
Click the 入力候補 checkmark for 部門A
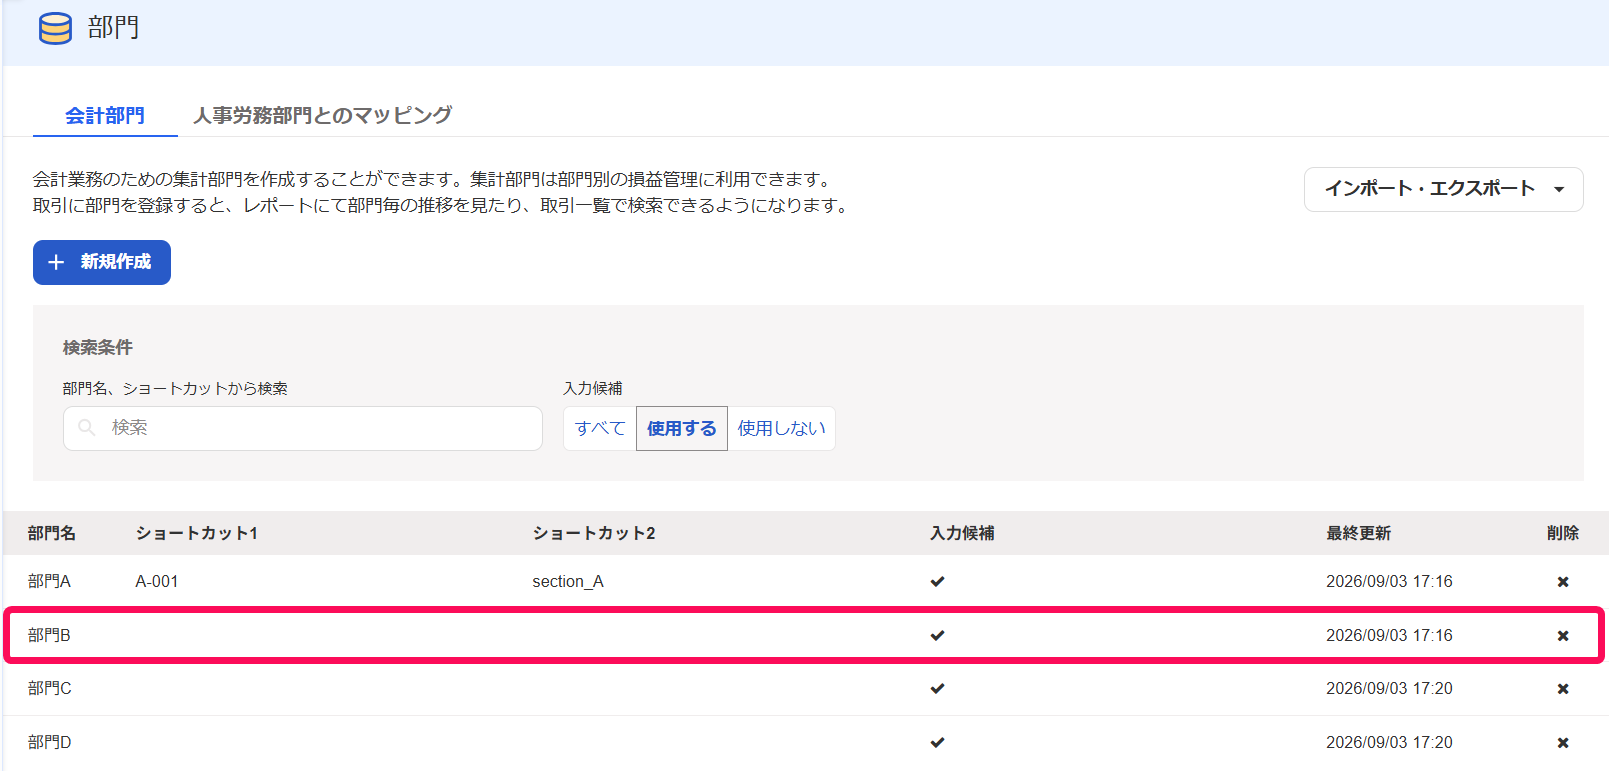point(937,582)
